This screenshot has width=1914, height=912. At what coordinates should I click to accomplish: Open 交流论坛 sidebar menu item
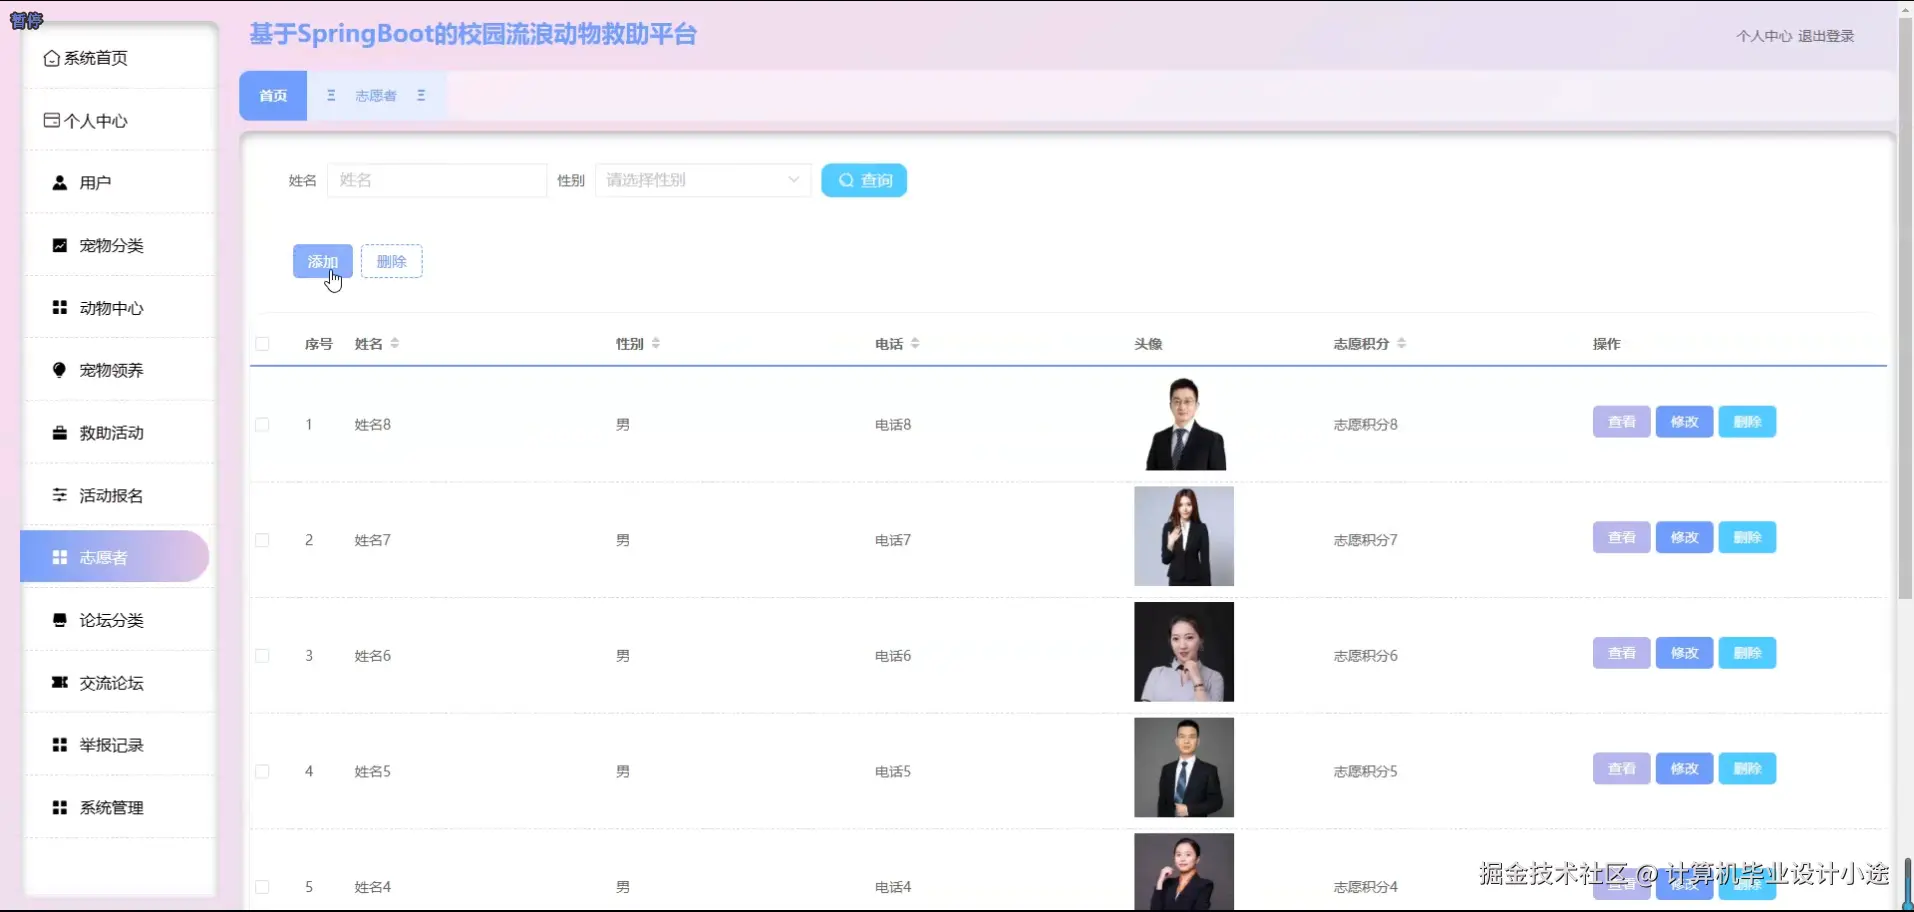[119, 683]
